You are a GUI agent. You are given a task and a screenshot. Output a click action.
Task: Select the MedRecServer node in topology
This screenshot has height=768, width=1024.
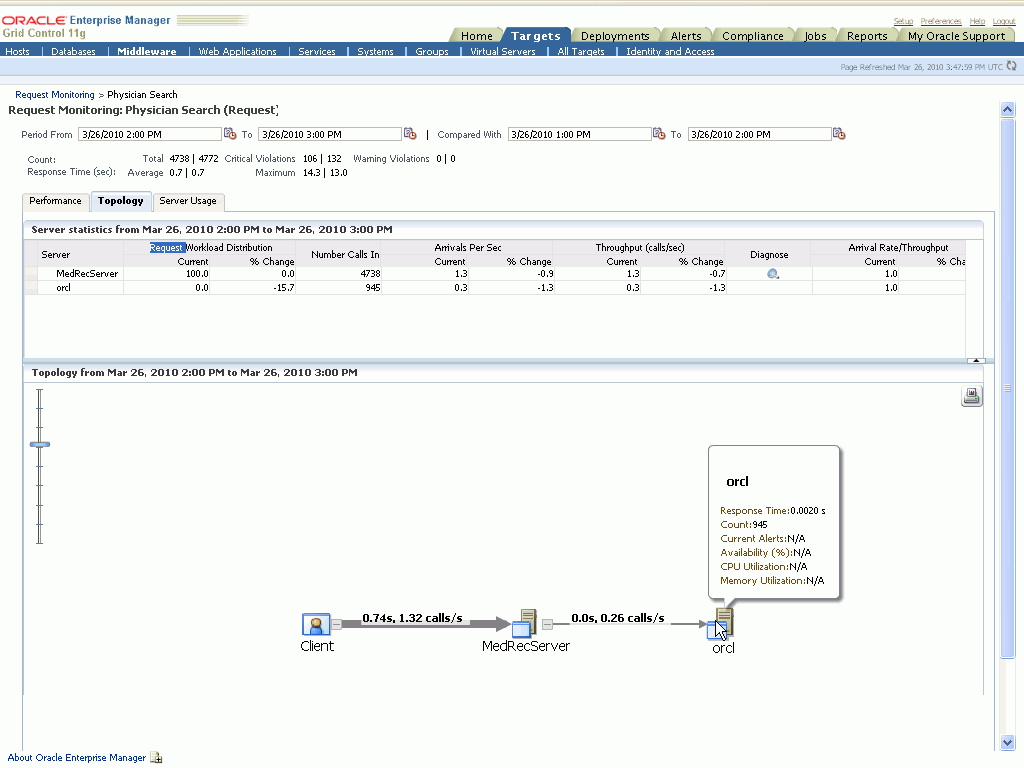[524, 624]
